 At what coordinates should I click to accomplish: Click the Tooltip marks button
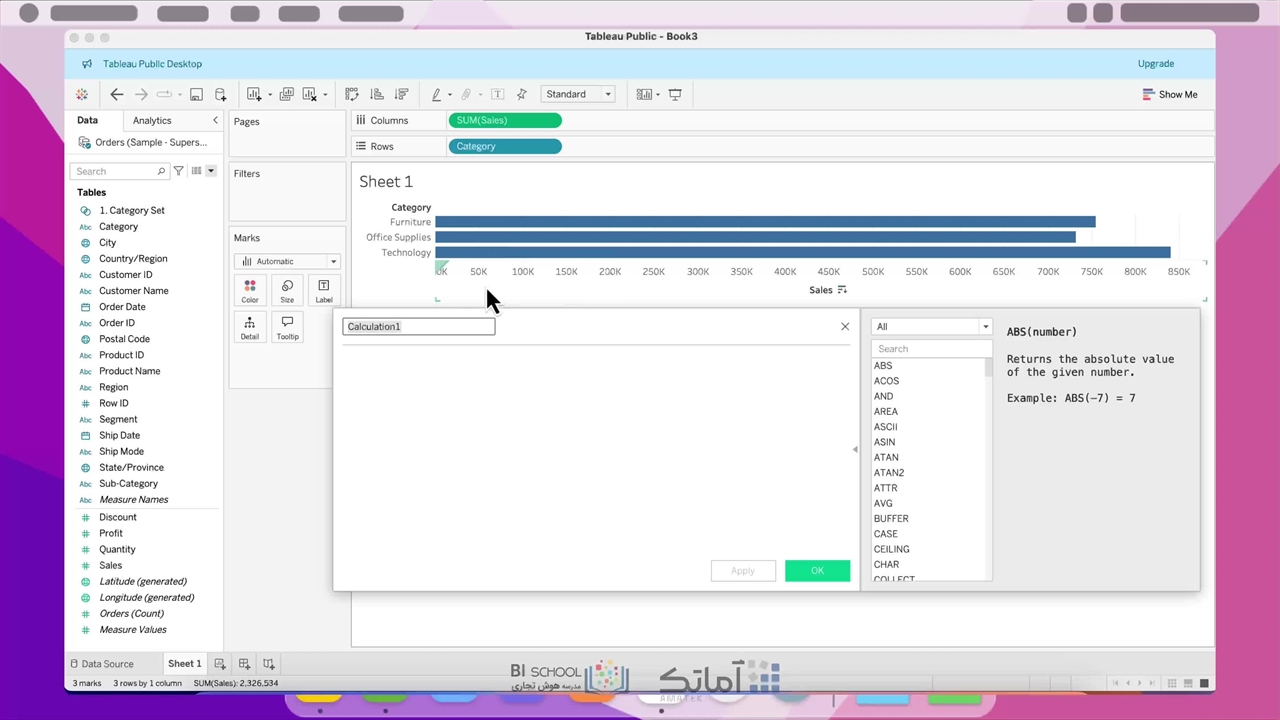[287, 327]
